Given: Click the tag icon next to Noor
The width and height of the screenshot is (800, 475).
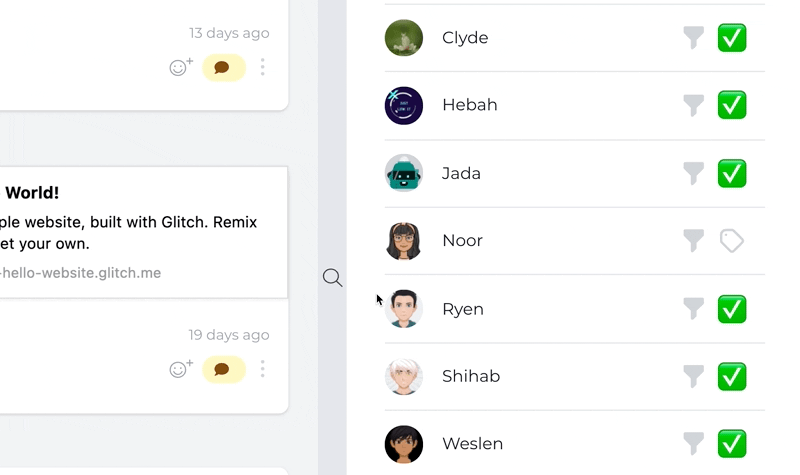Looking at the screenshot, I should [732, 240].
